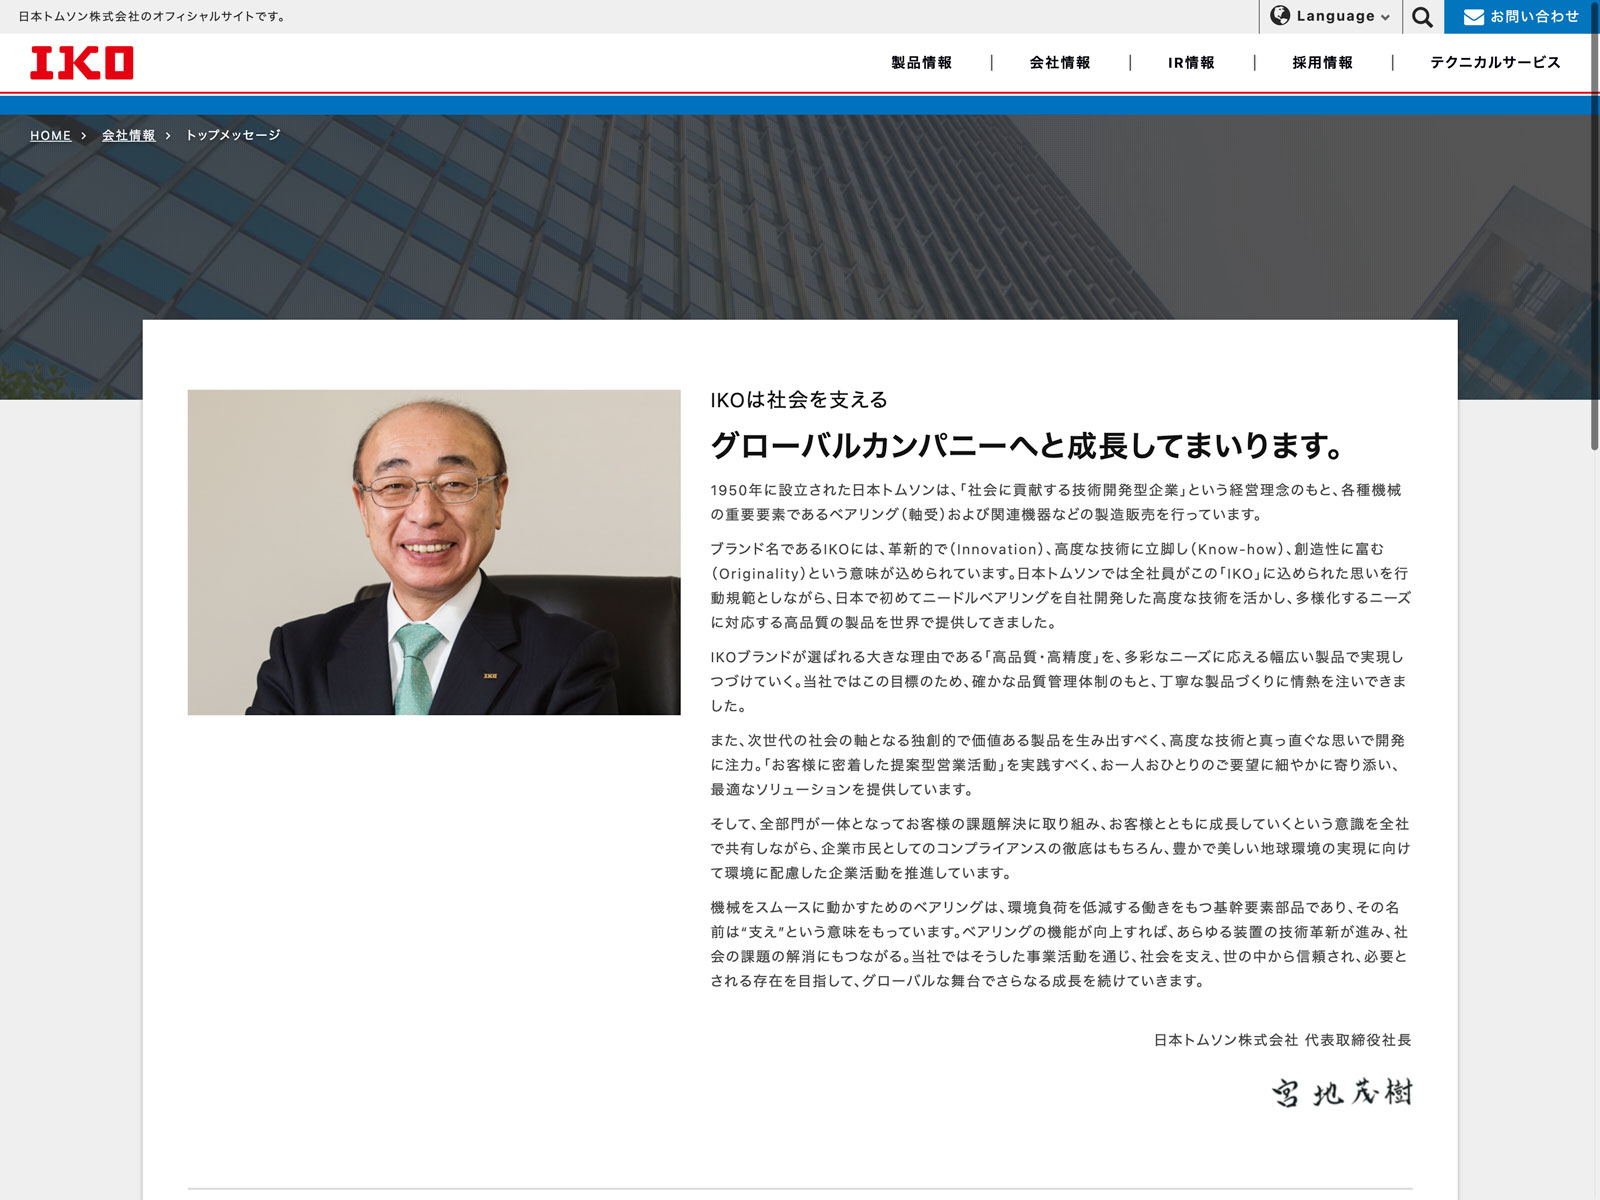The height and width of the screenshot is (1200, 1600).
Task: Click the red IKO logo
Action: tap(82, 63)
